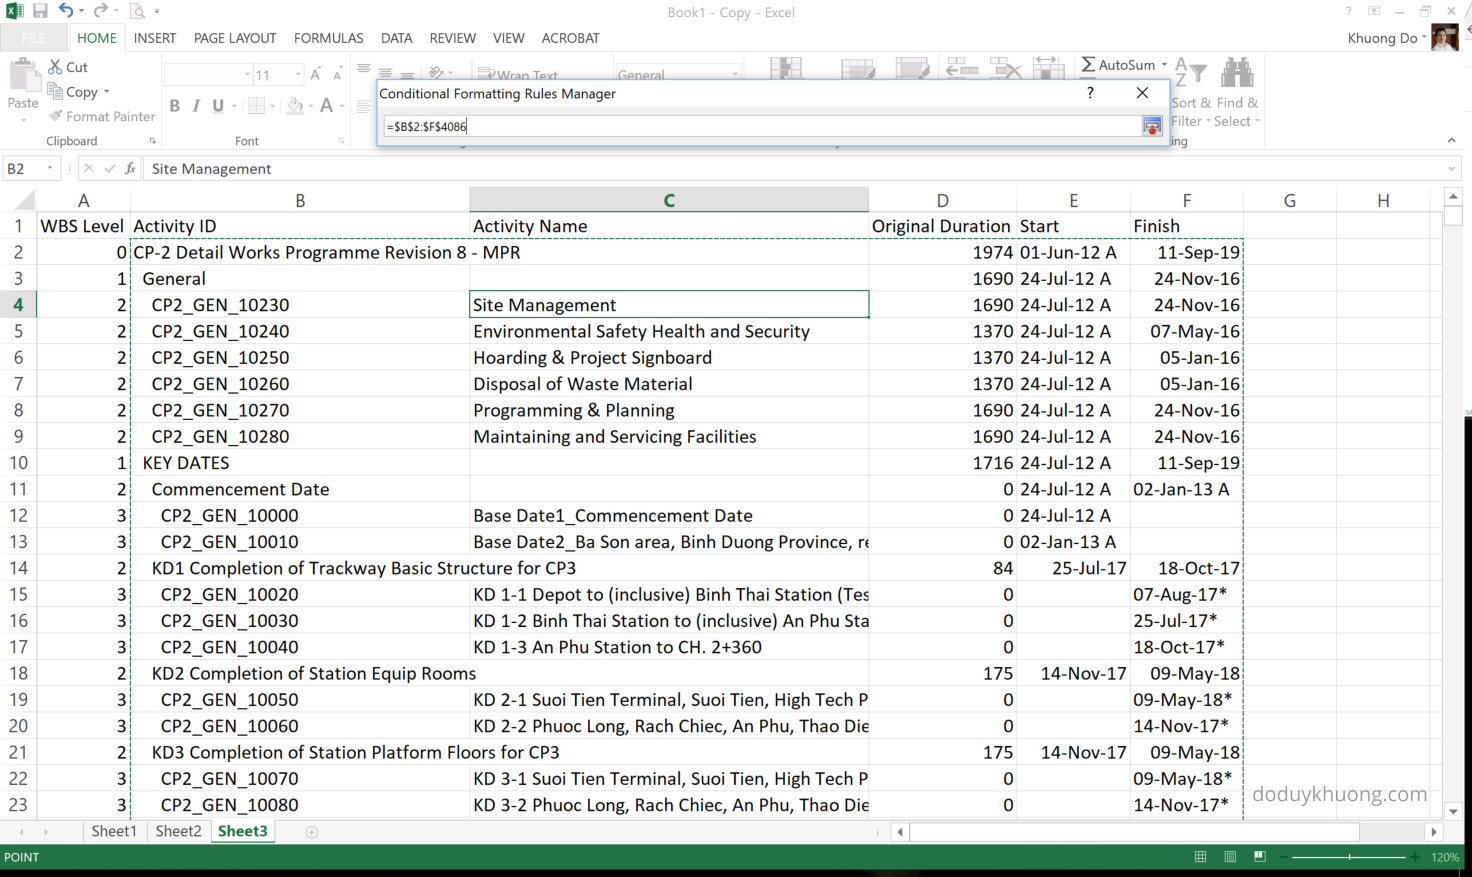Click the Paste clipboard icon
Image resolution: width=1472 pixels, height=877 pixels.
(22, 76)
